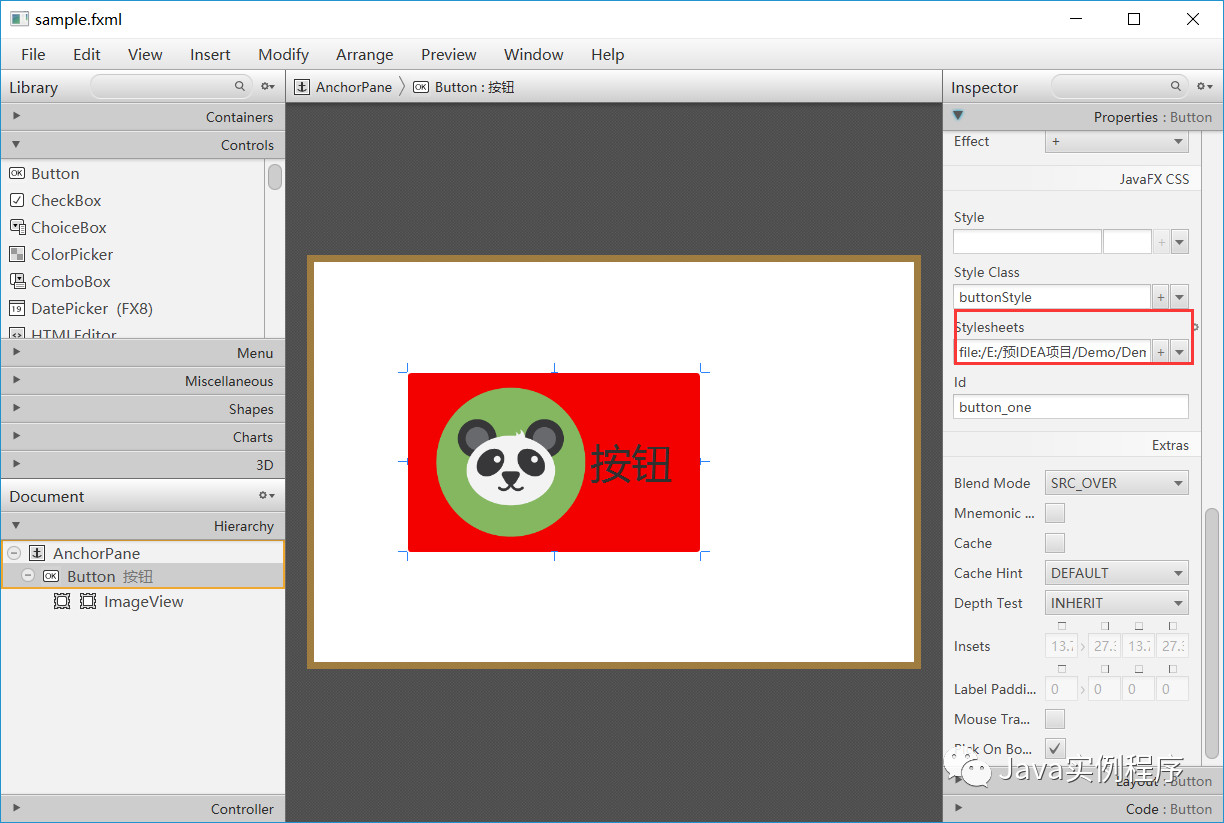Open the Inspector panel settings gear
The height and width of the screenshot is (823, 1224).
coord(1203,87)
